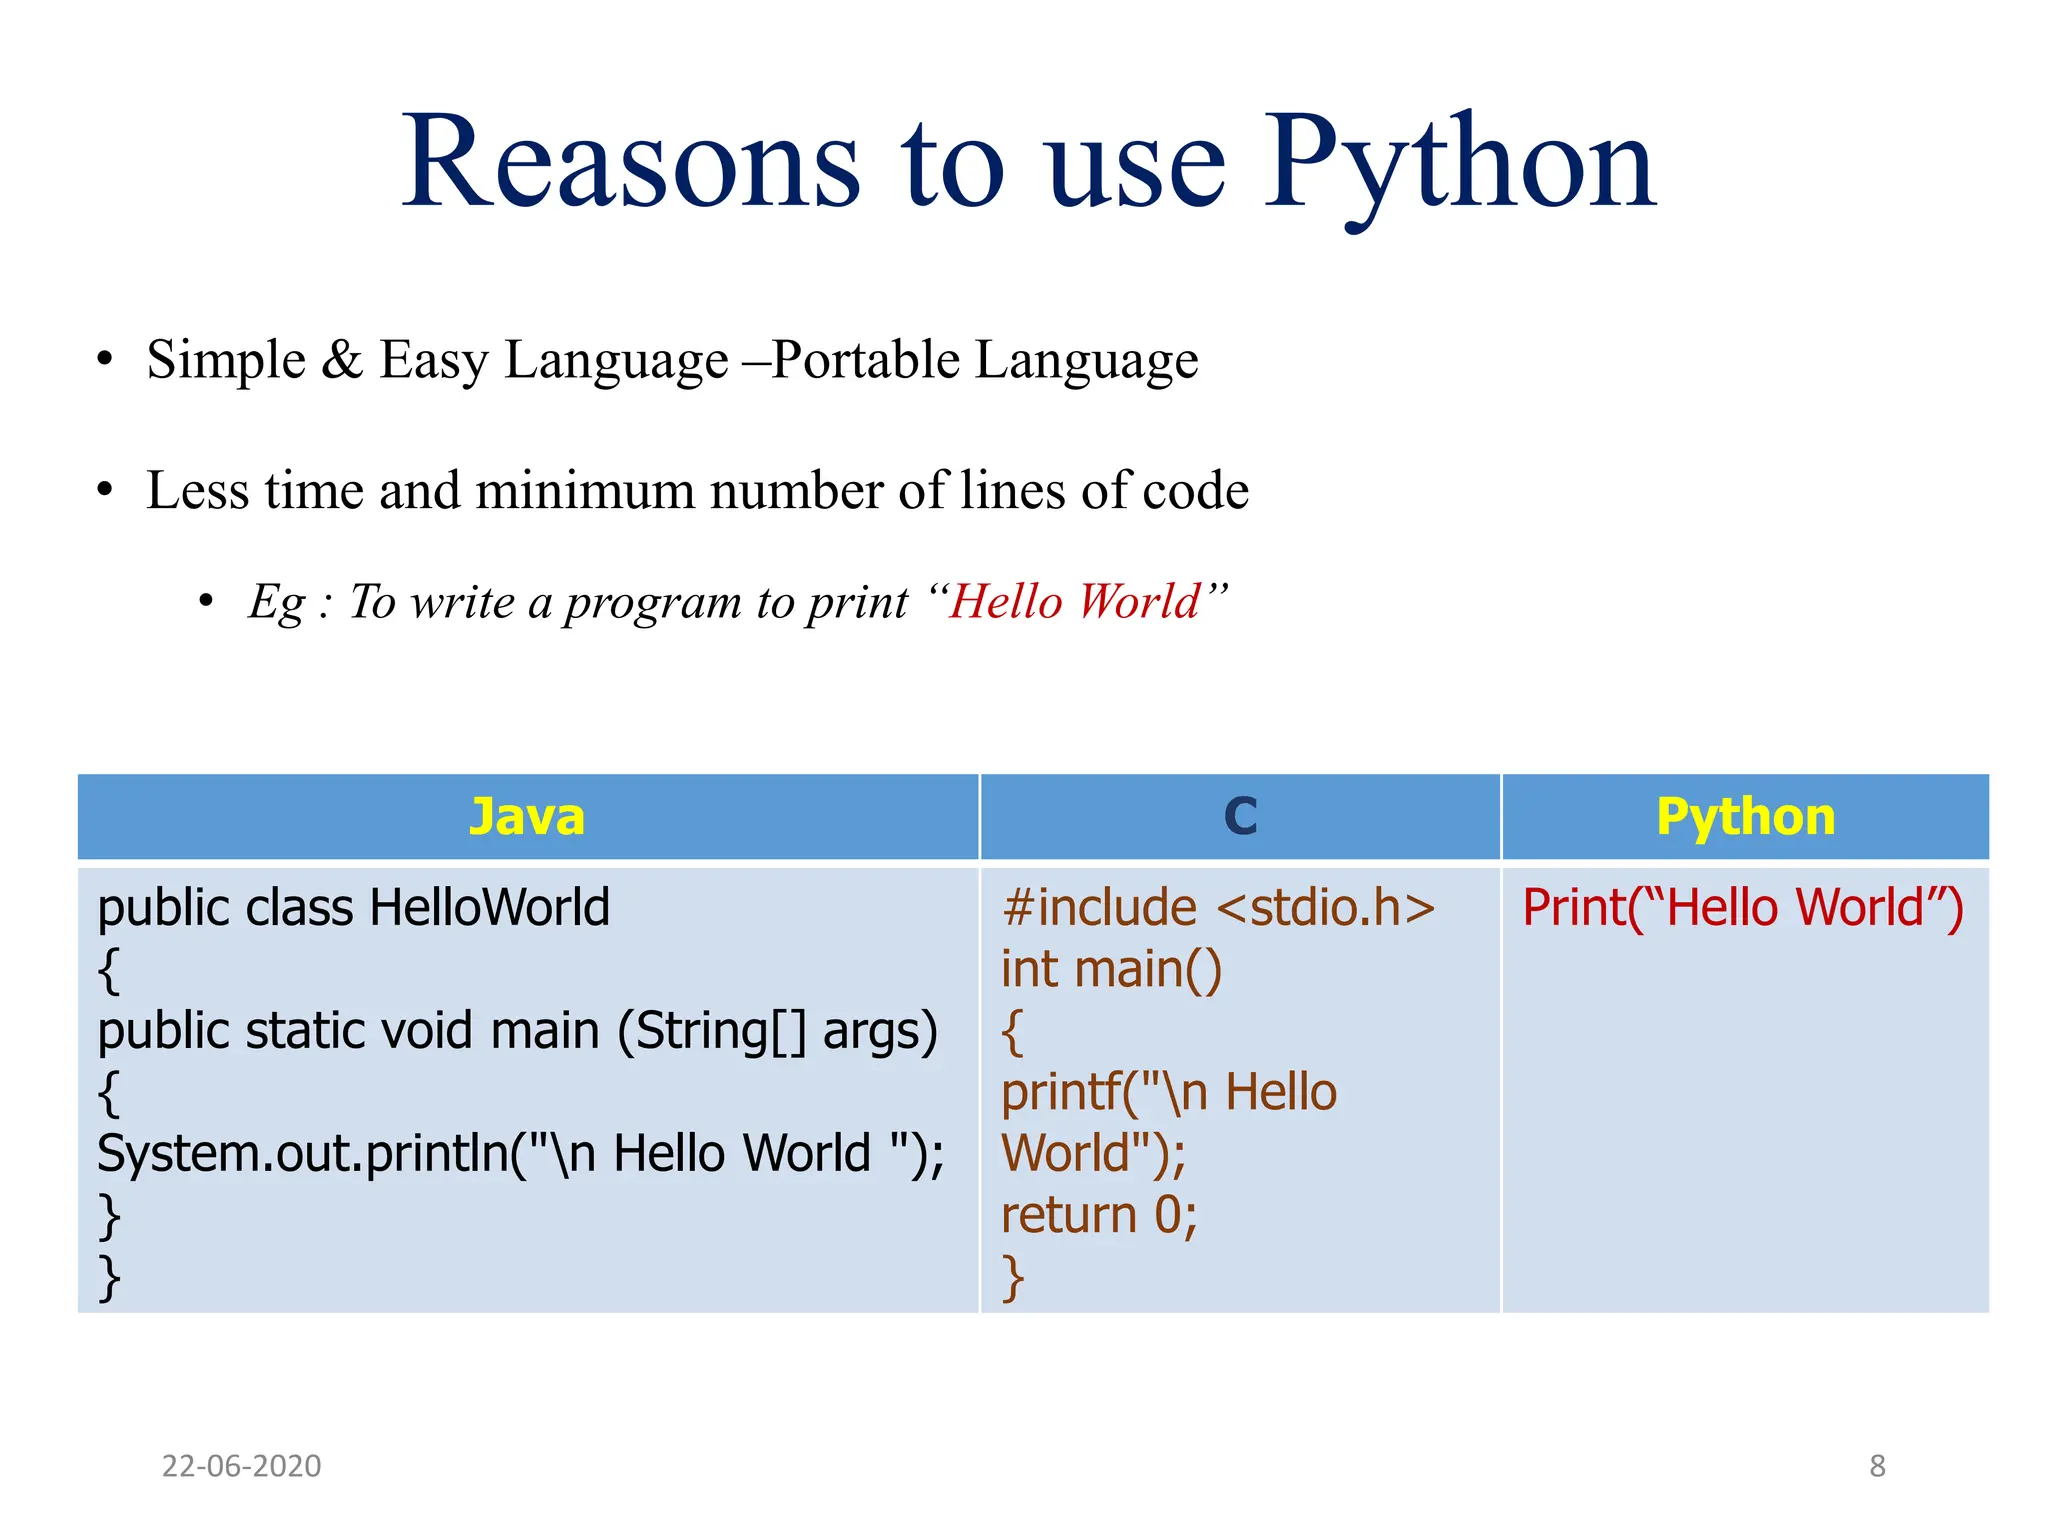The width and height of the screenshot is (2048, 1536).
Task: Click the Eg : To write a program sub-bullet
Action: coord(580,602)
